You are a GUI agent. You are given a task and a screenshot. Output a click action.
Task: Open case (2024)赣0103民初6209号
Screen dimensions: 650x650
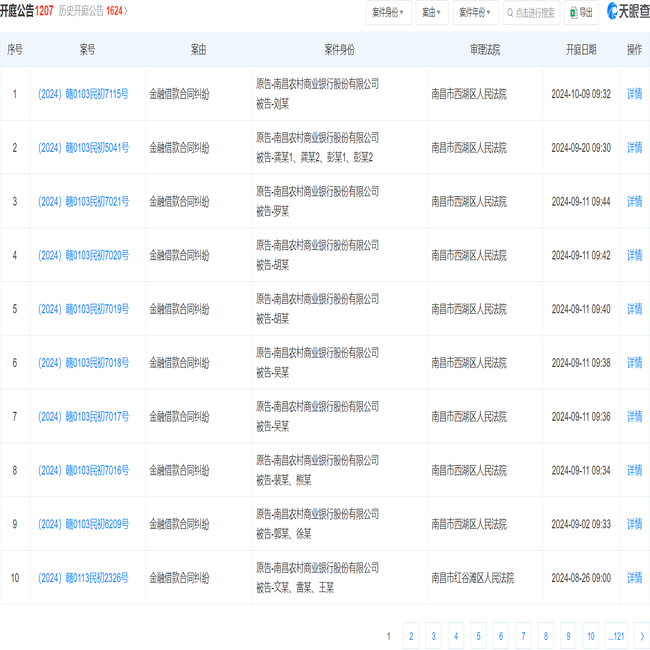[83, 524]
